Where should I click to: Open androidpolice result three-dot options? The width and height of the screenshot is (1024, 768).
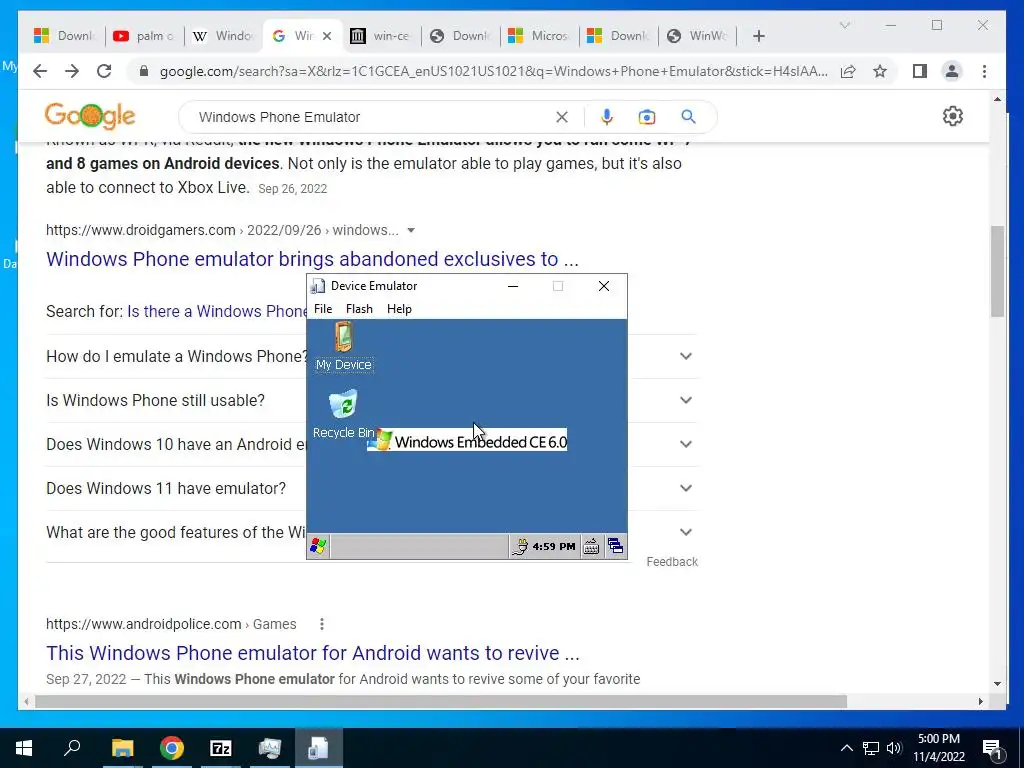pos(321,624)
